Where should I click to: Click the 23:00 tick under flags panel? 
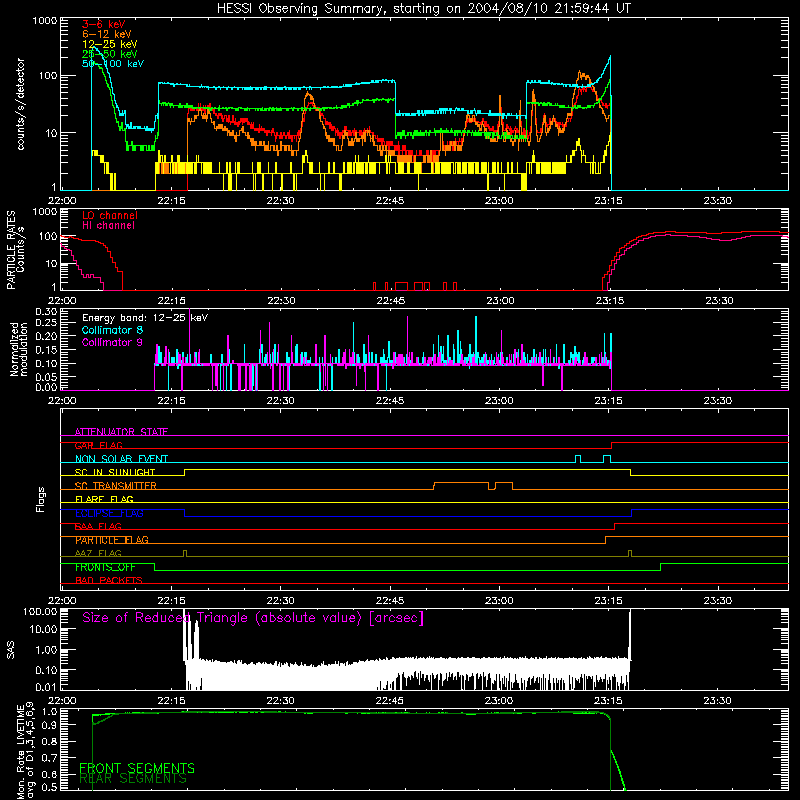pyautogui.click(x=499, y=601)
